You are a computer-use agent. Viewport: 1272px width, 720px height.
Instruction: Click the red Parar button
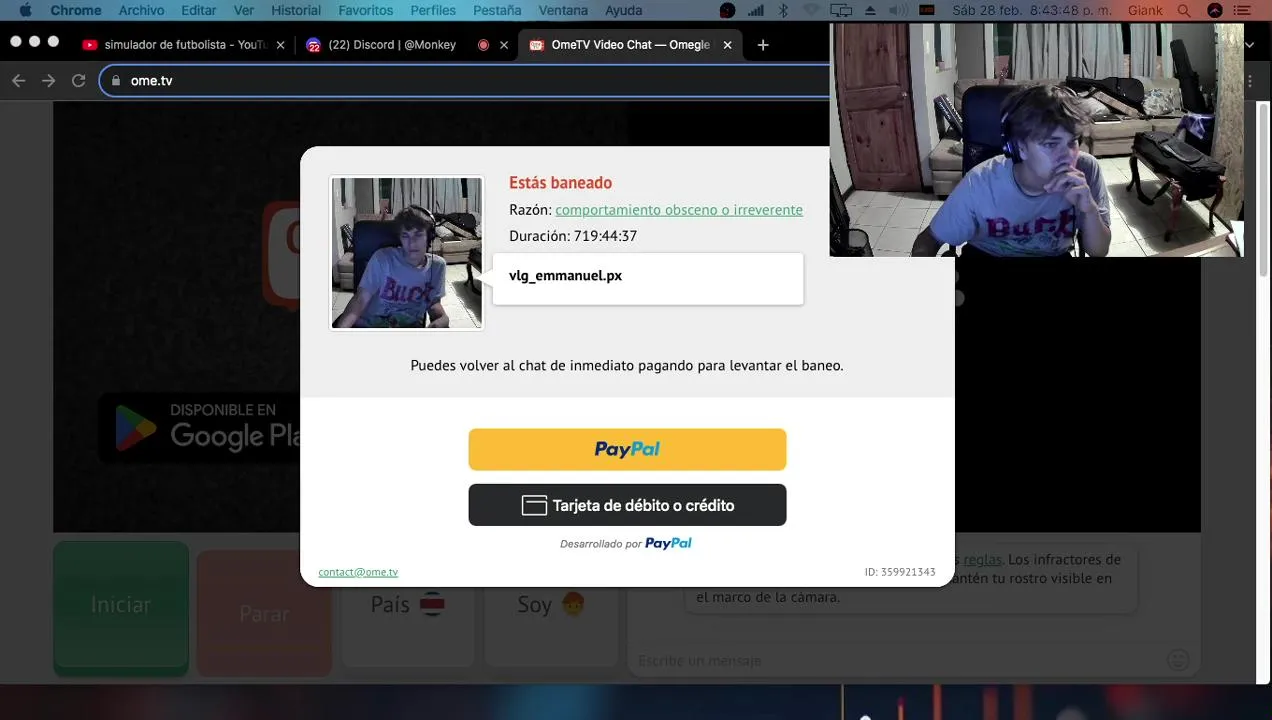[264, 612]
